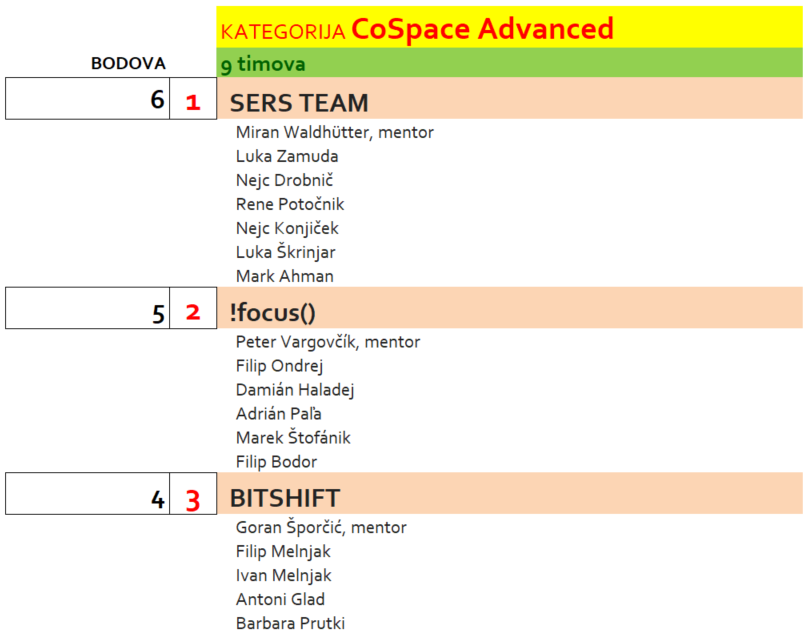The image size is (803, 632).
Task: Select the Luka Zamuda entry
Action: (x=287, y=156)
